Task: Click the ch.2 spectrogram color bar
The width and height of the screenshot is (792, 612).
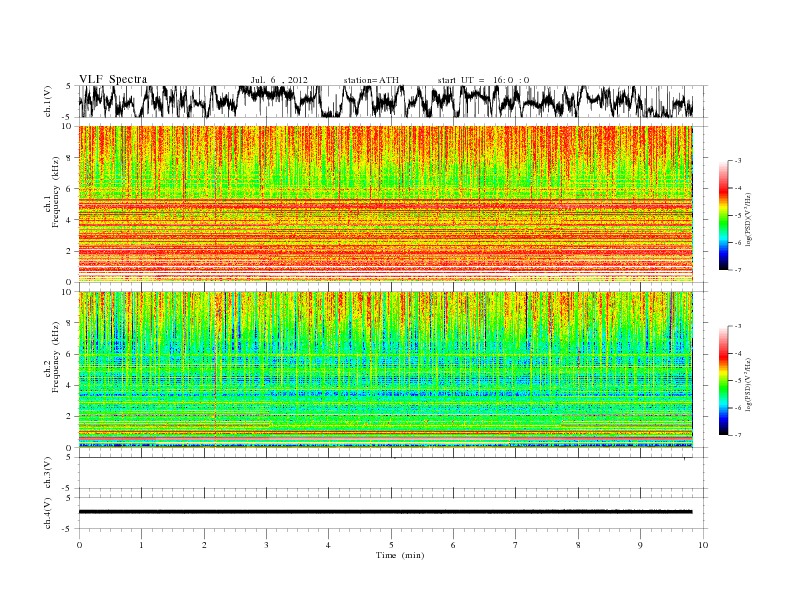Action: point(724,380)
